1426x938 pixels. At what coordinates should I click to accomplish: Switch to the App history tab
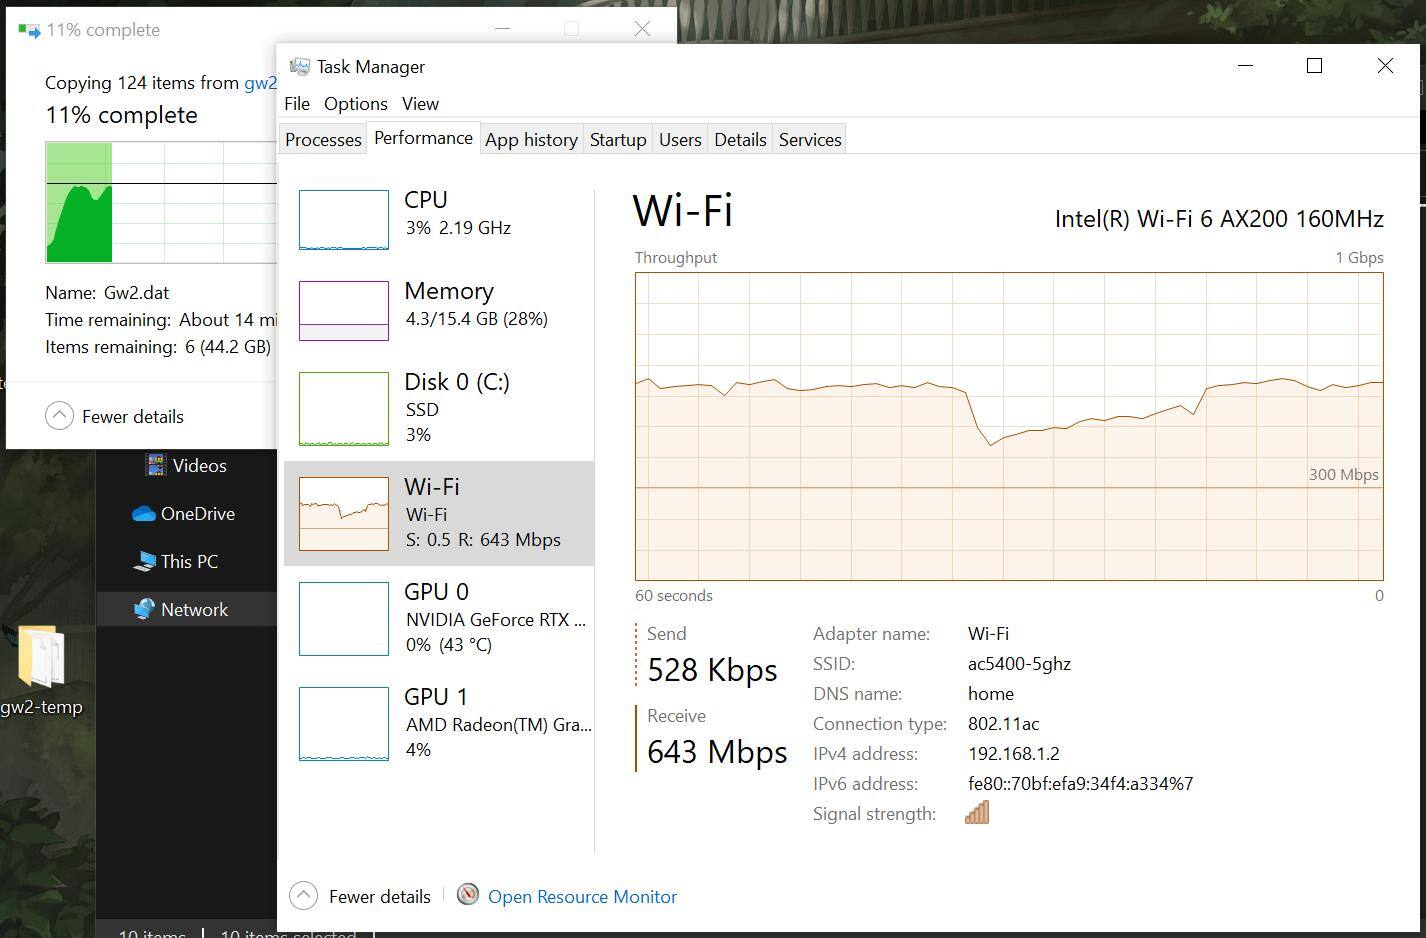pyautogui.click(x=531, y=140)
